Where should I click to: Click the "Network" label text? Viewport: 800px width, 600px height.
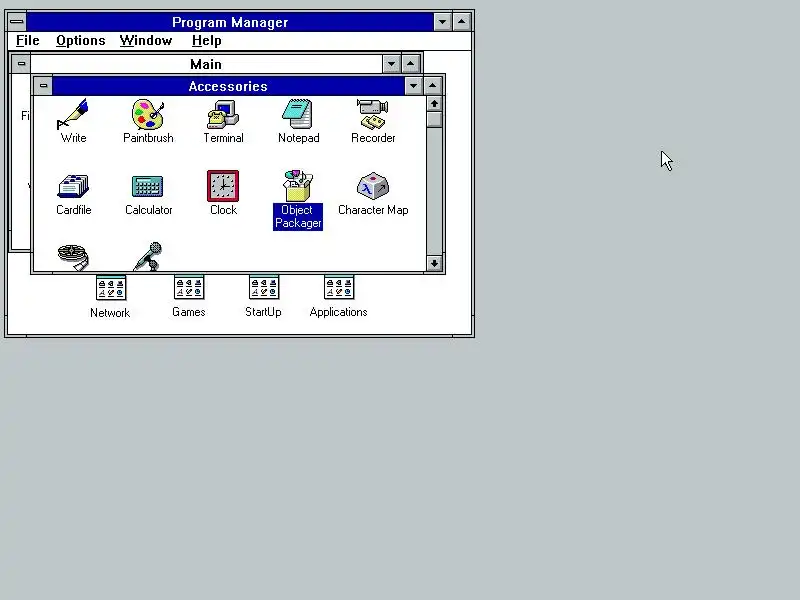(x=110, y=313)
